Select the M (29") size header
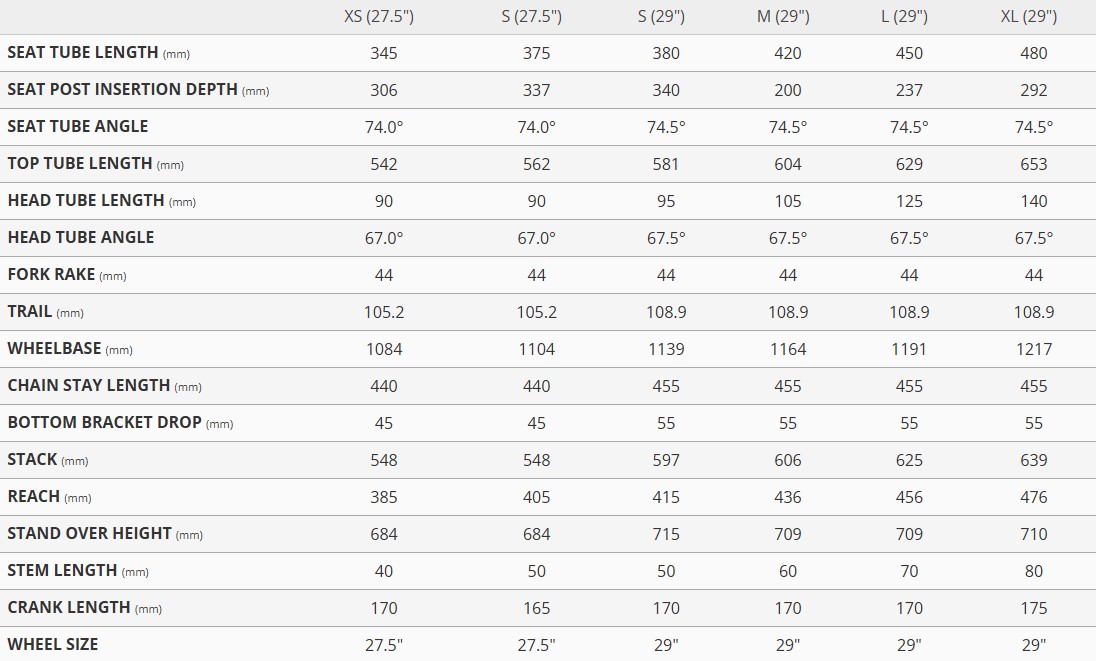Screen dimensions: 1096x661 click(x=788, y=16)
